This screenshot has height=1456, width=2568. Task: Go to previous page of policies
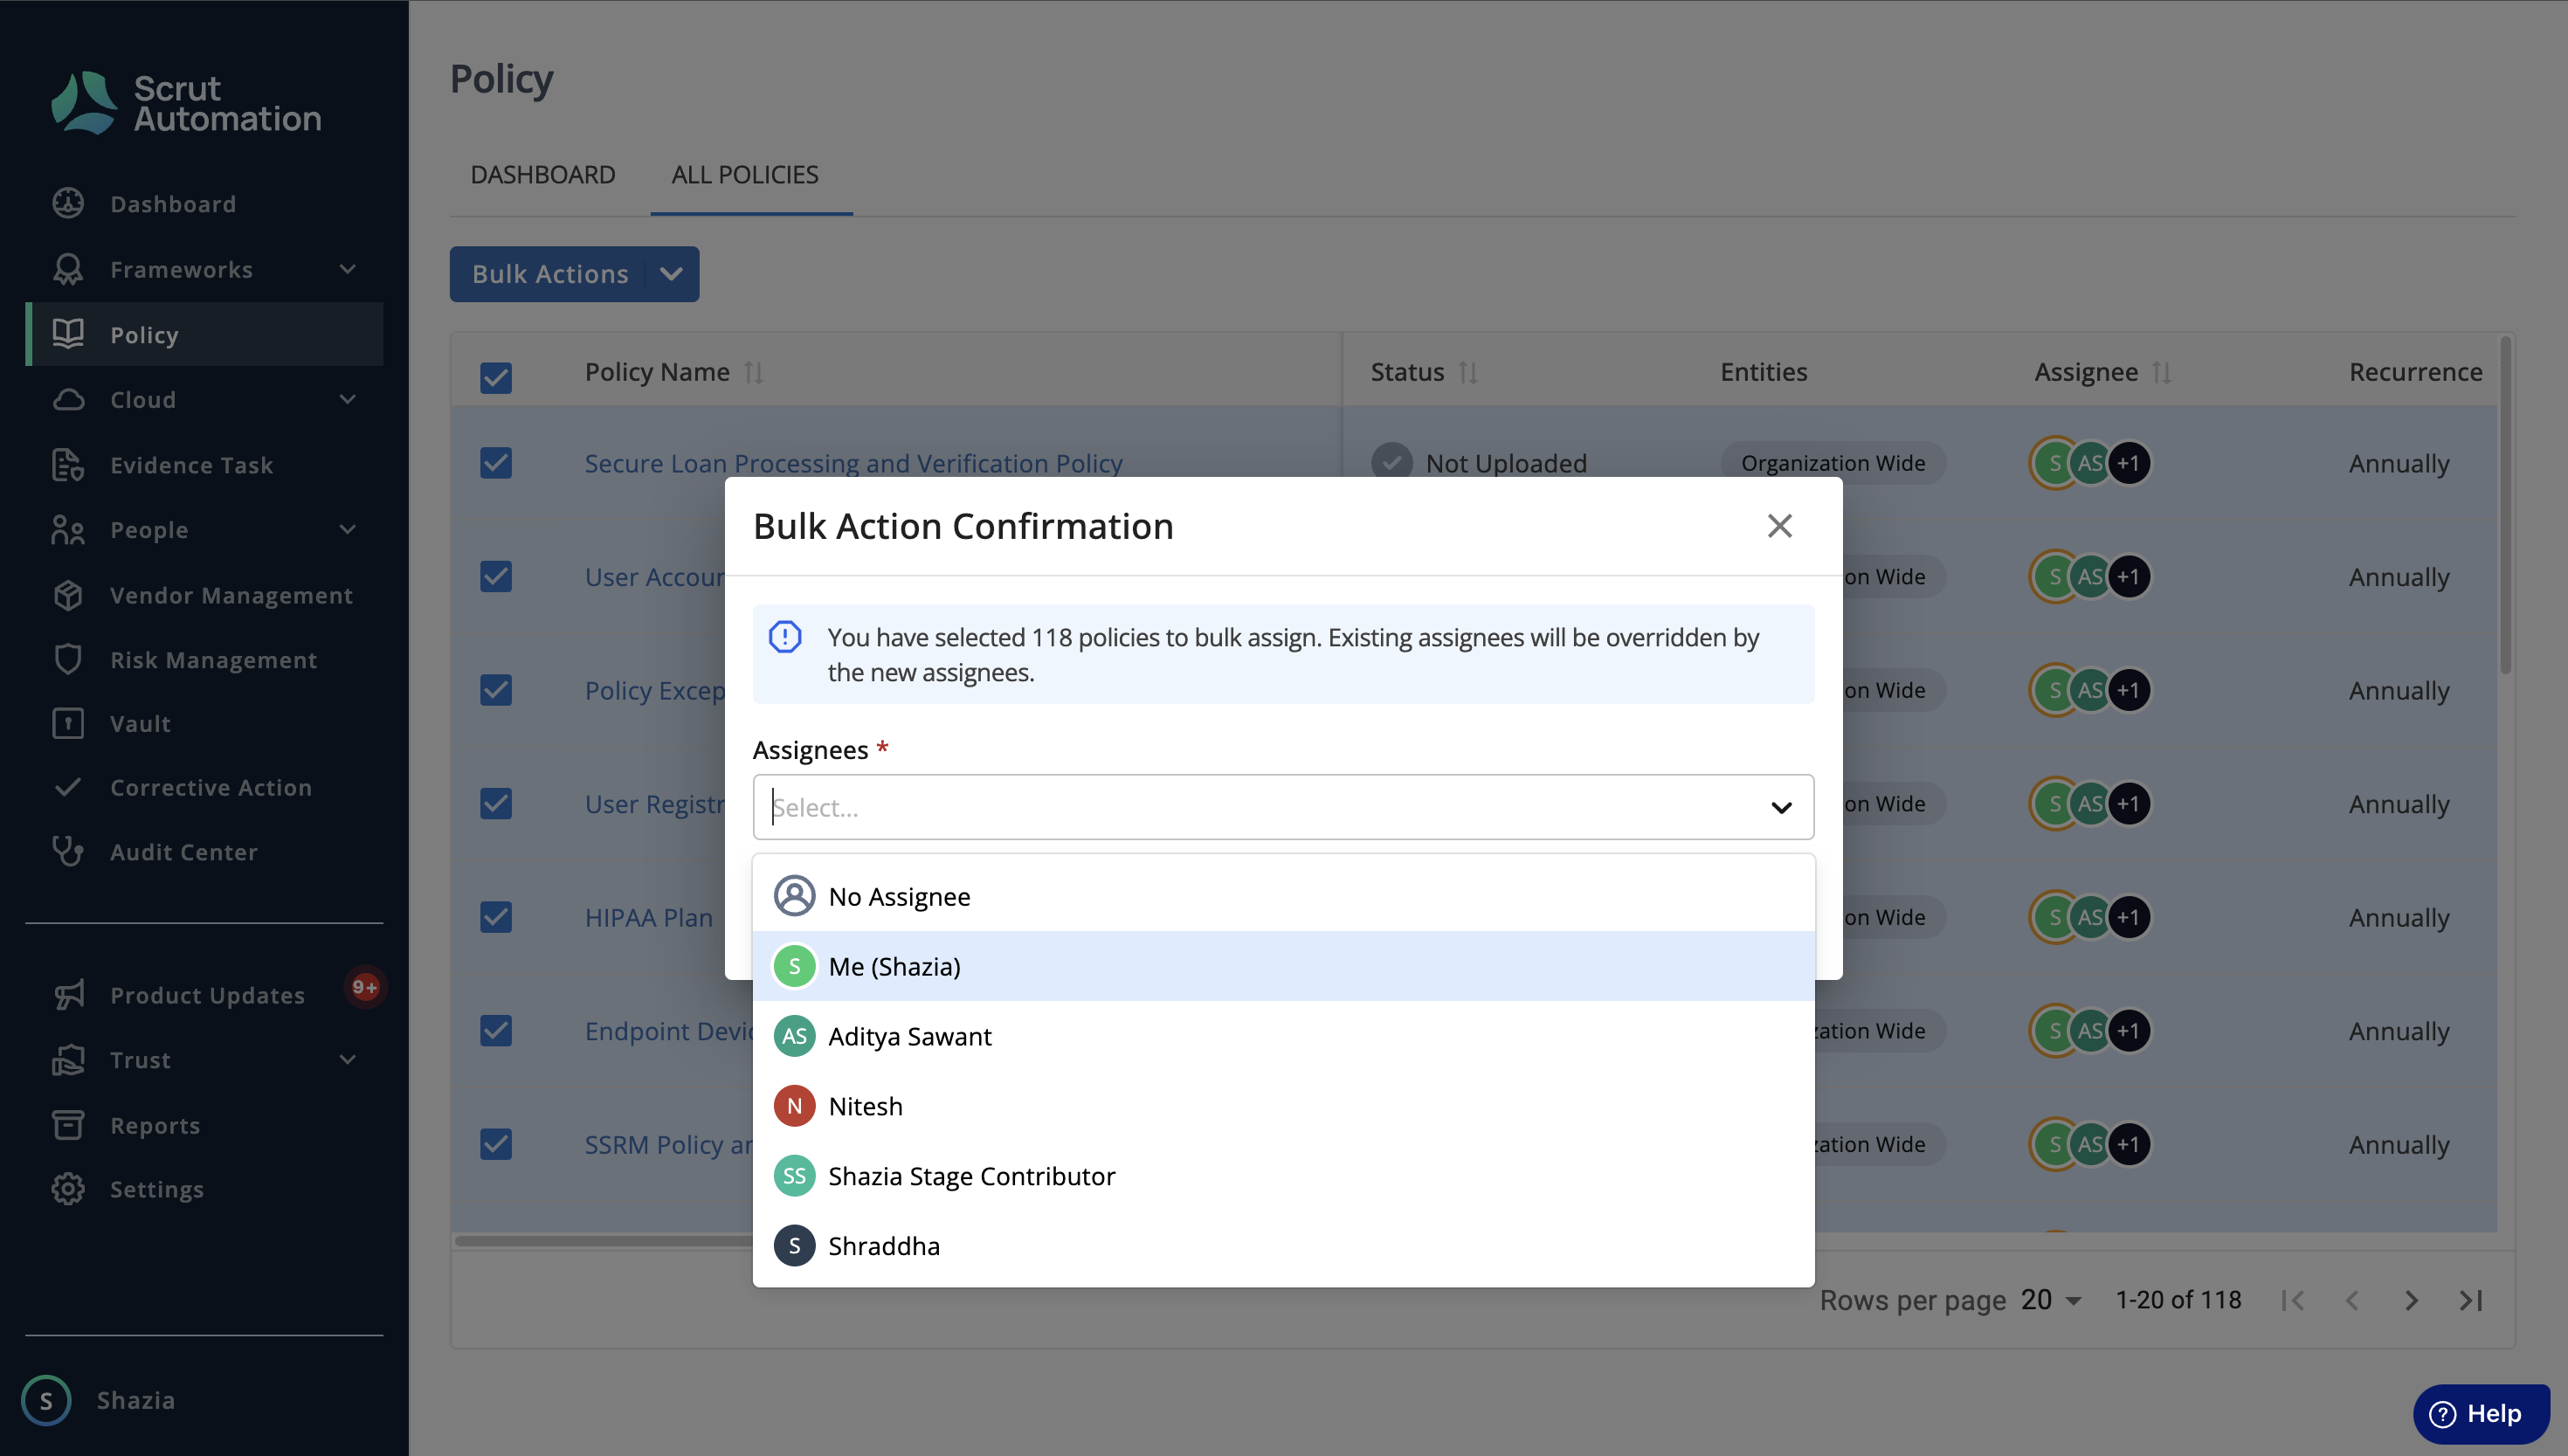[x=2352, y=1300]
